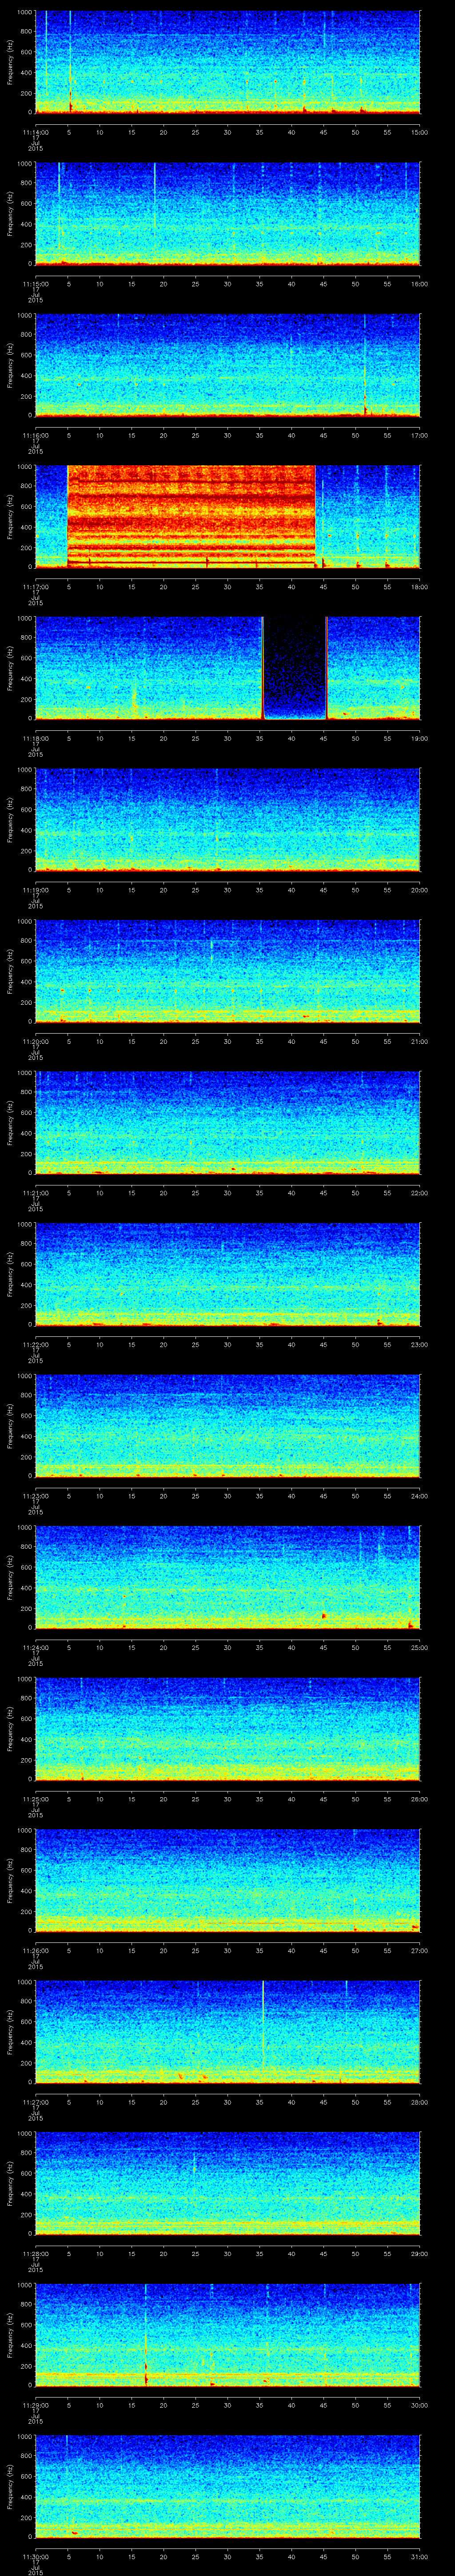Click the 15:00 end time label

point(419,132)
